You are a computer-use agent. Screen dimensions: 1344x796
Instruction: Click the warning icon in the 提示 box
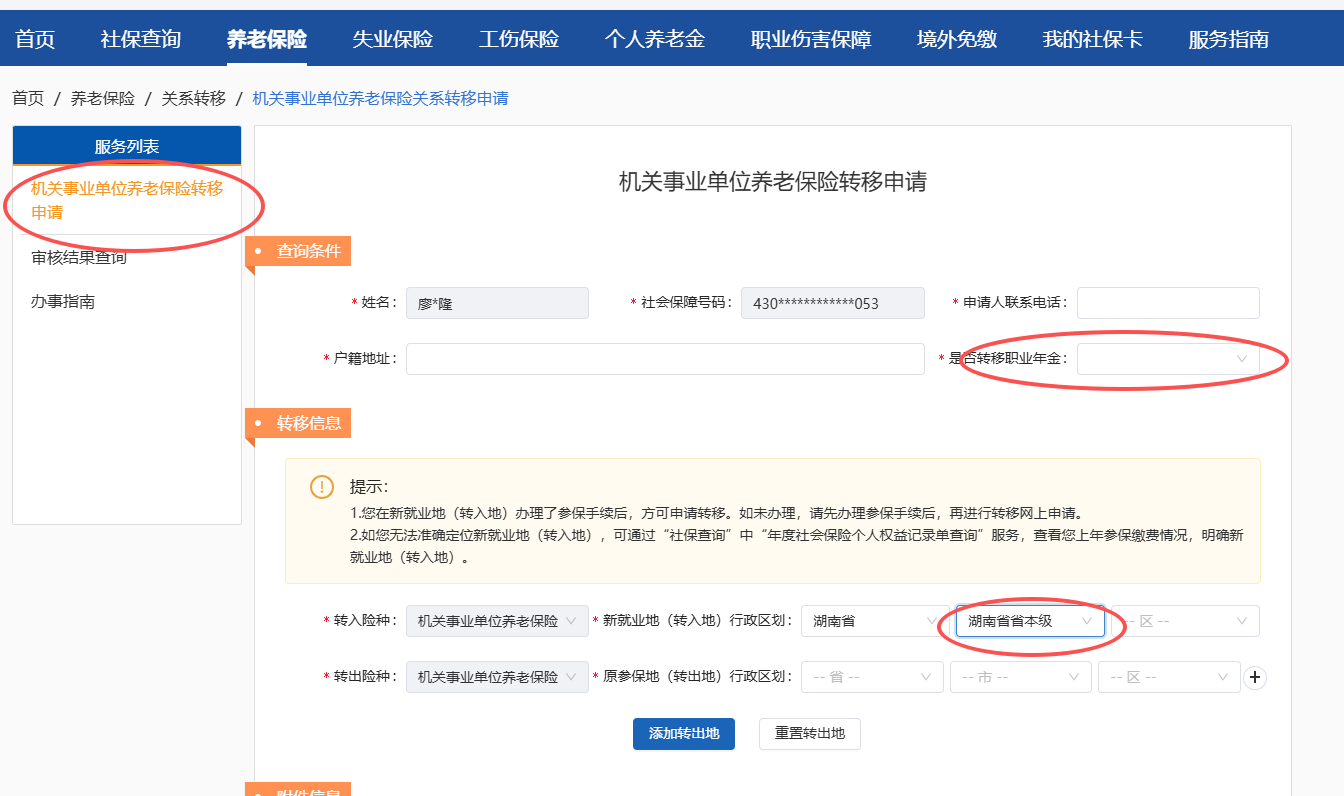pos(321,487)
